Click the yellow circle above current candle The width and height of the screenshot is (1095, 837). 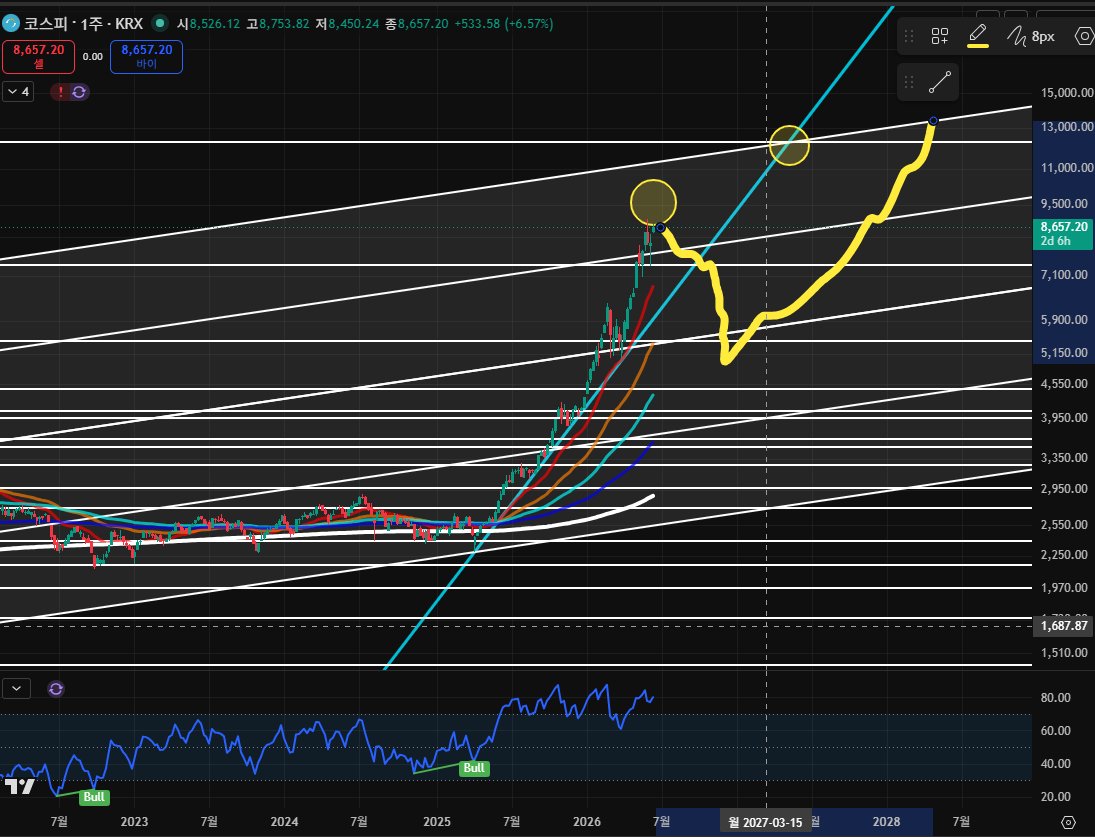tap(653, 202)
